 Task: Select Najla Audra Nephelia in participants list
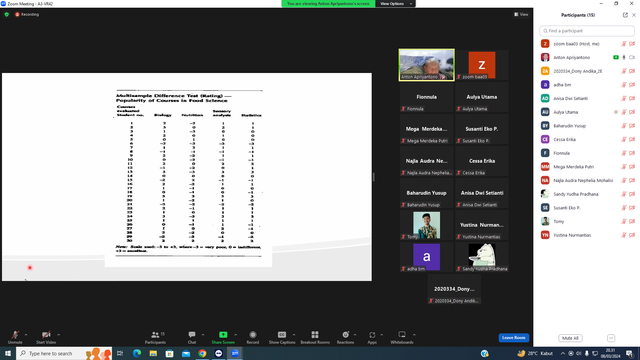[x=587, y=180]
